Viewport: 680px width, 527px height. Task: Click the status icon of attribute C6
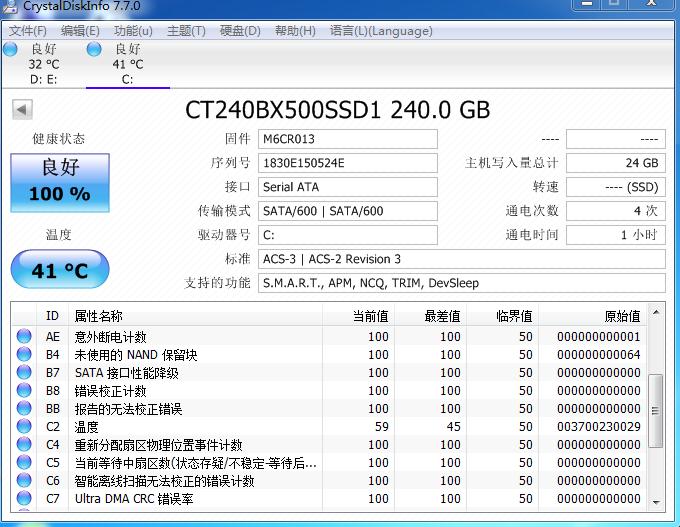point(24,480)
